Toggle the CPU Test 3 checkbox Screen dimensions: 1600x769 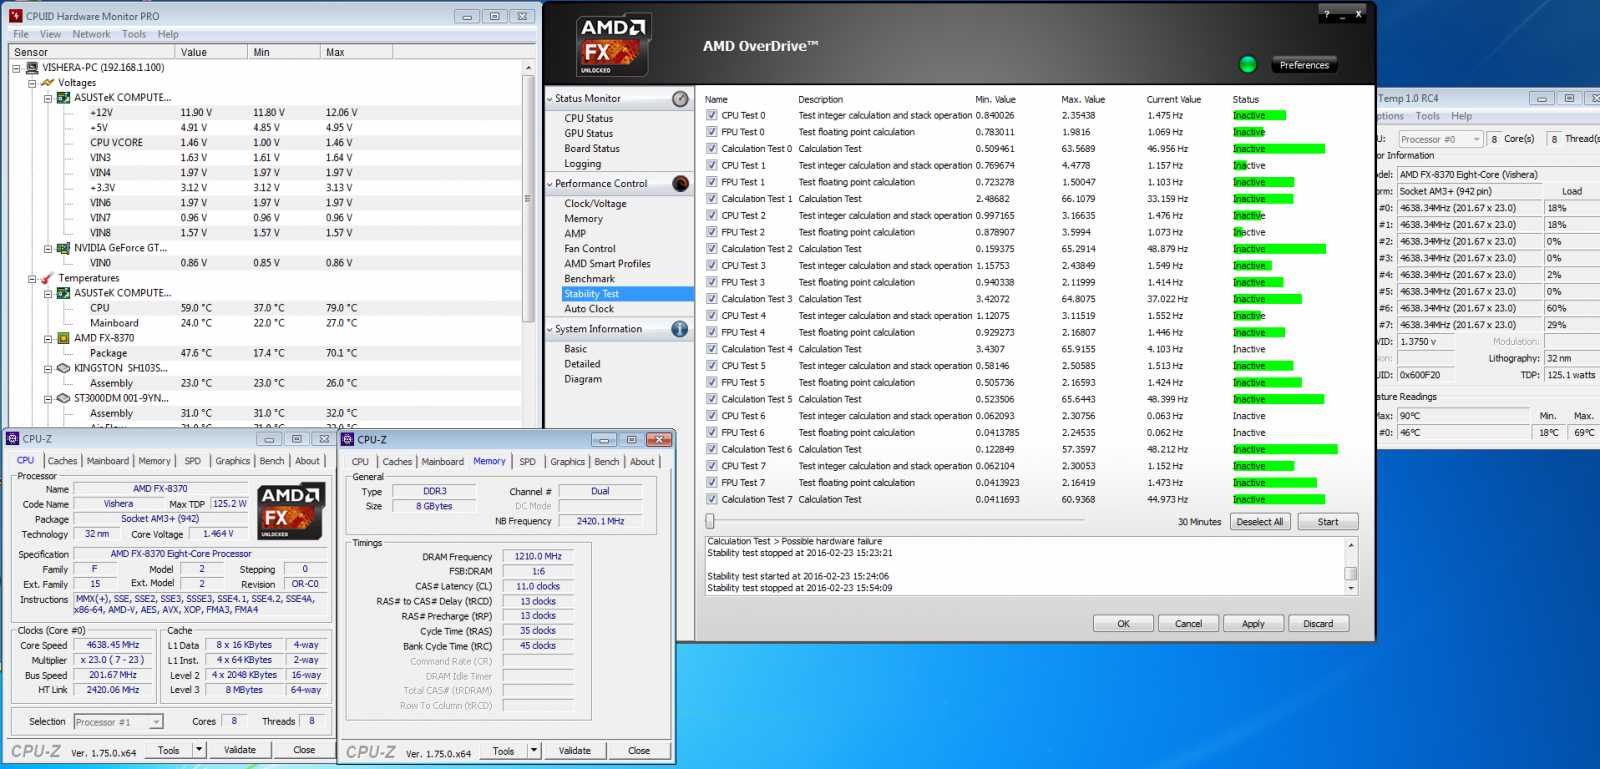coord(712,266)
